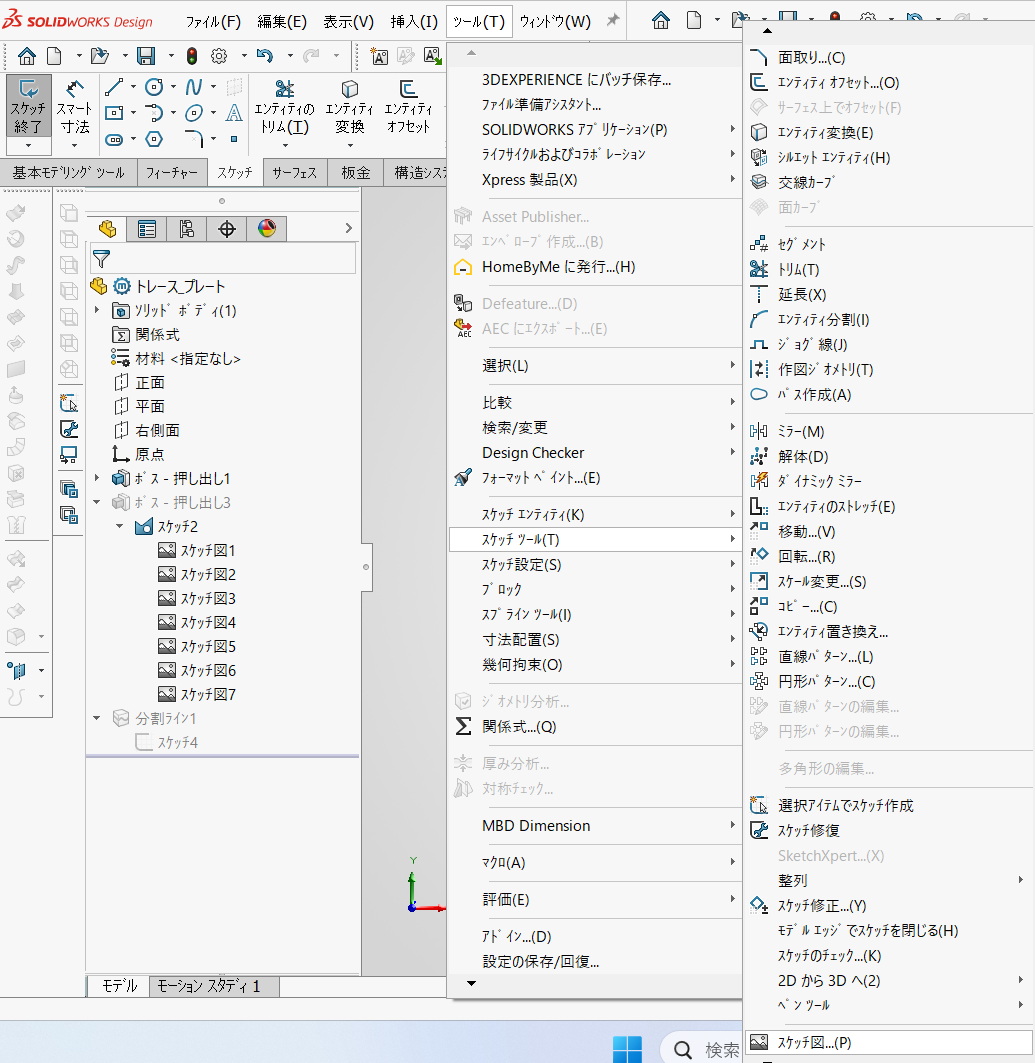Click the Undo icon in the toolbar
The height and width of the screenshot is (1063, 1035).
pyautogui.click(x=264, y=56)
